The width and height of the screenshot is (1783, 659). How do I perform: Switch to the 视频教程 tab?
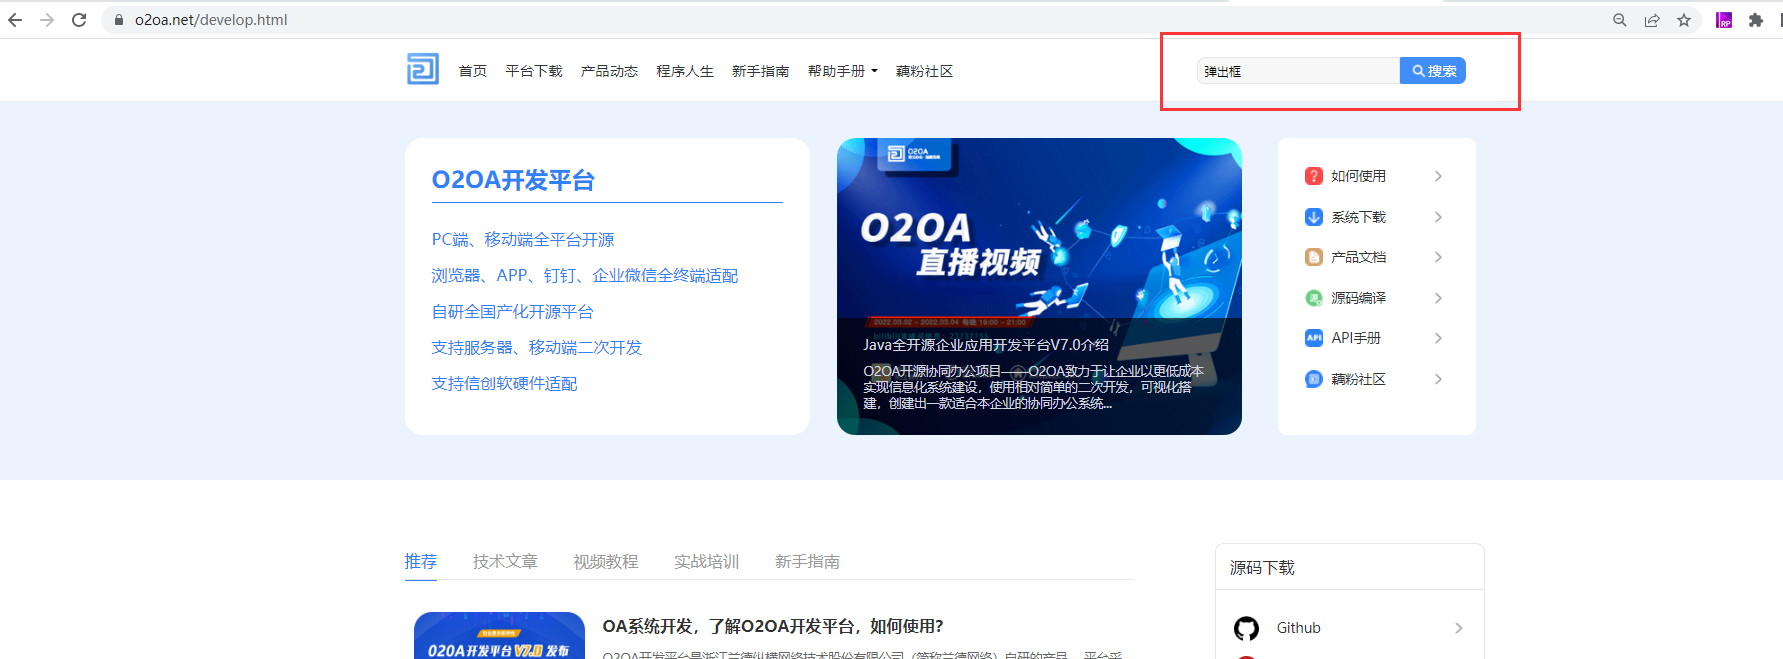click(606, 562)
